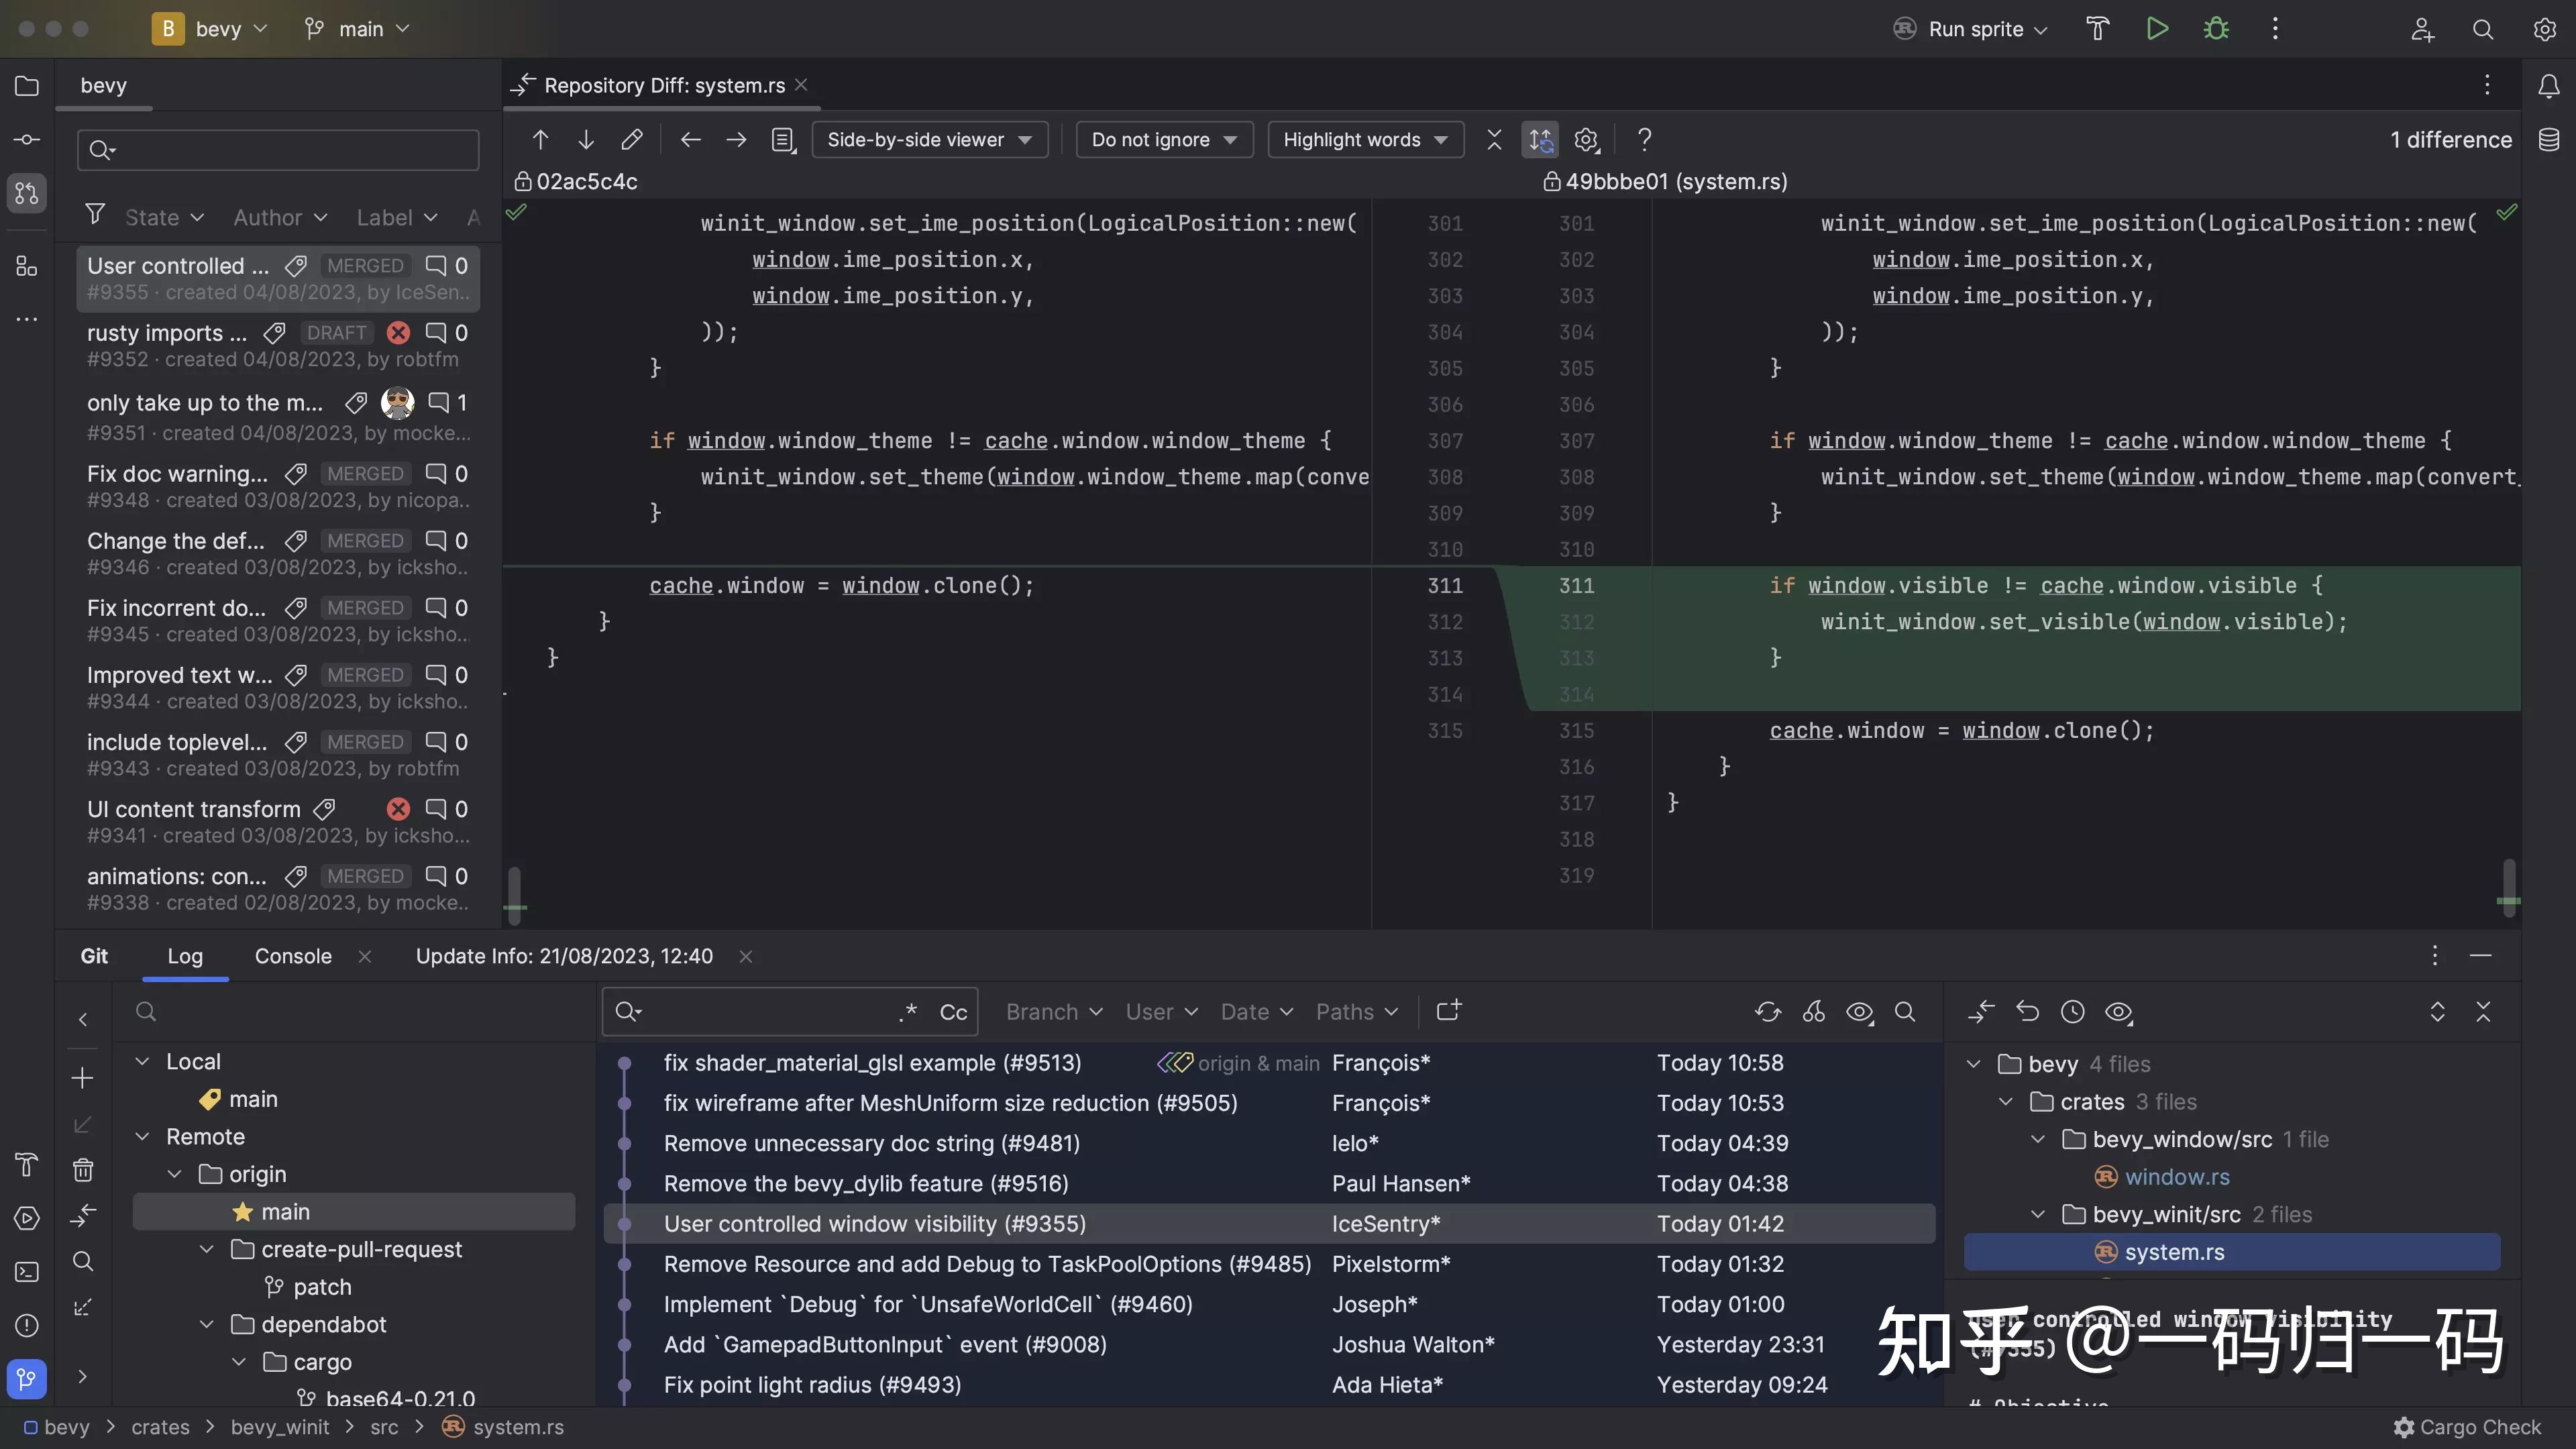Start debugging using the bug icon
This screenshot has width=2576, height=1449.
2216,28
